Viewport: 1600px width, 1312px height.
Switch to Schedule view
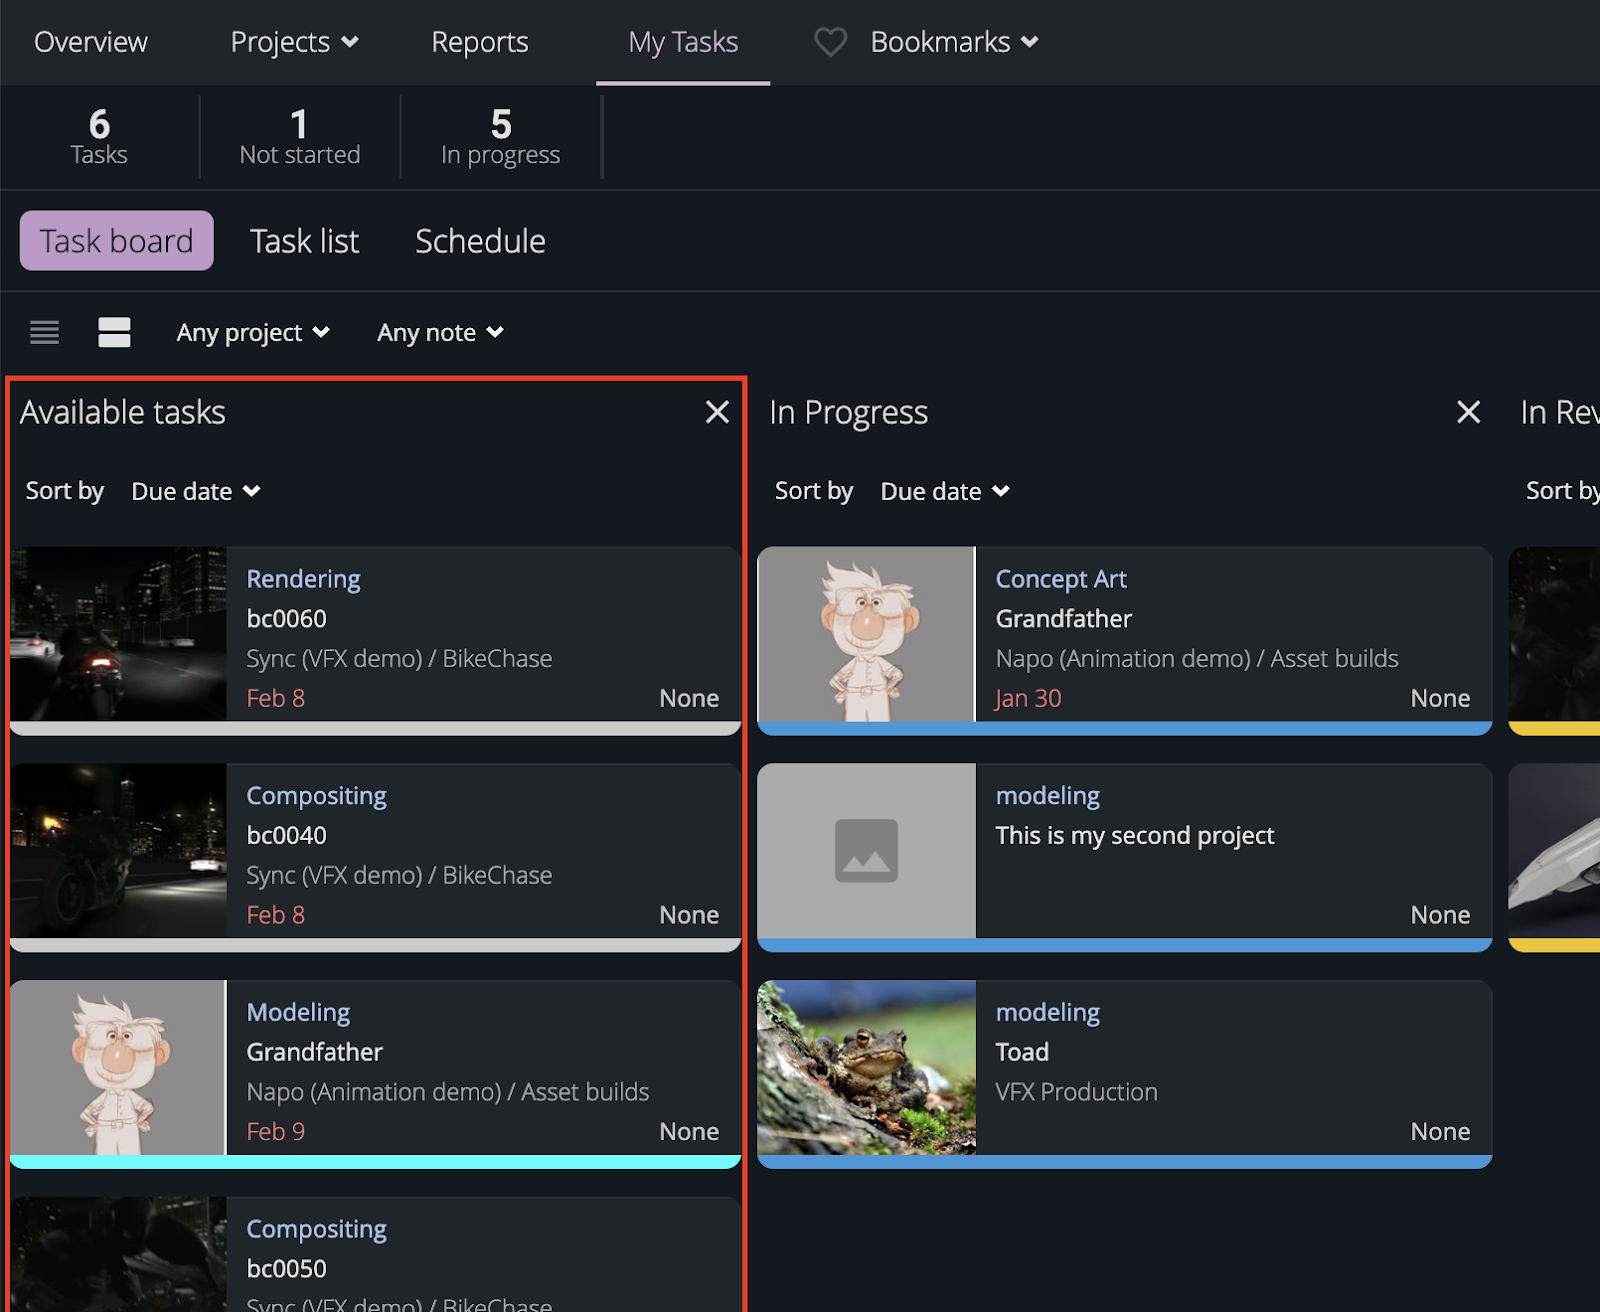click(x=480, y=240)
